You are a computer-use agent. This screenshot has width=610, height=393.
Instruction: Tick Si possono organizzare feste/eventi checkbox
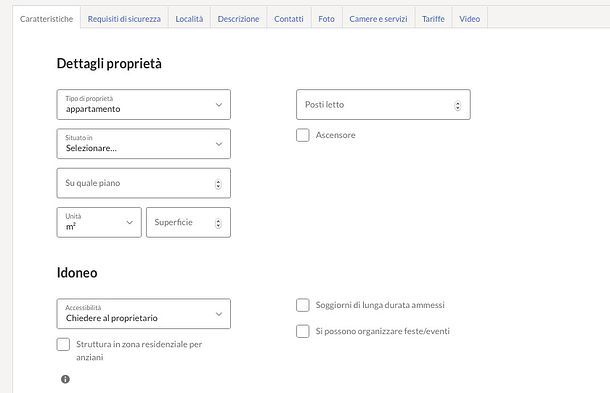[x=303, y=331]
